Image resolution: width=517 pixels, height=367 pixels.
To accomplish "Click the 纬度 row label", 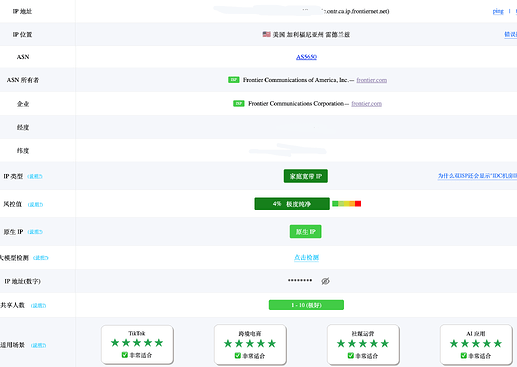I will pyautogui.click(x=23, y=151).
